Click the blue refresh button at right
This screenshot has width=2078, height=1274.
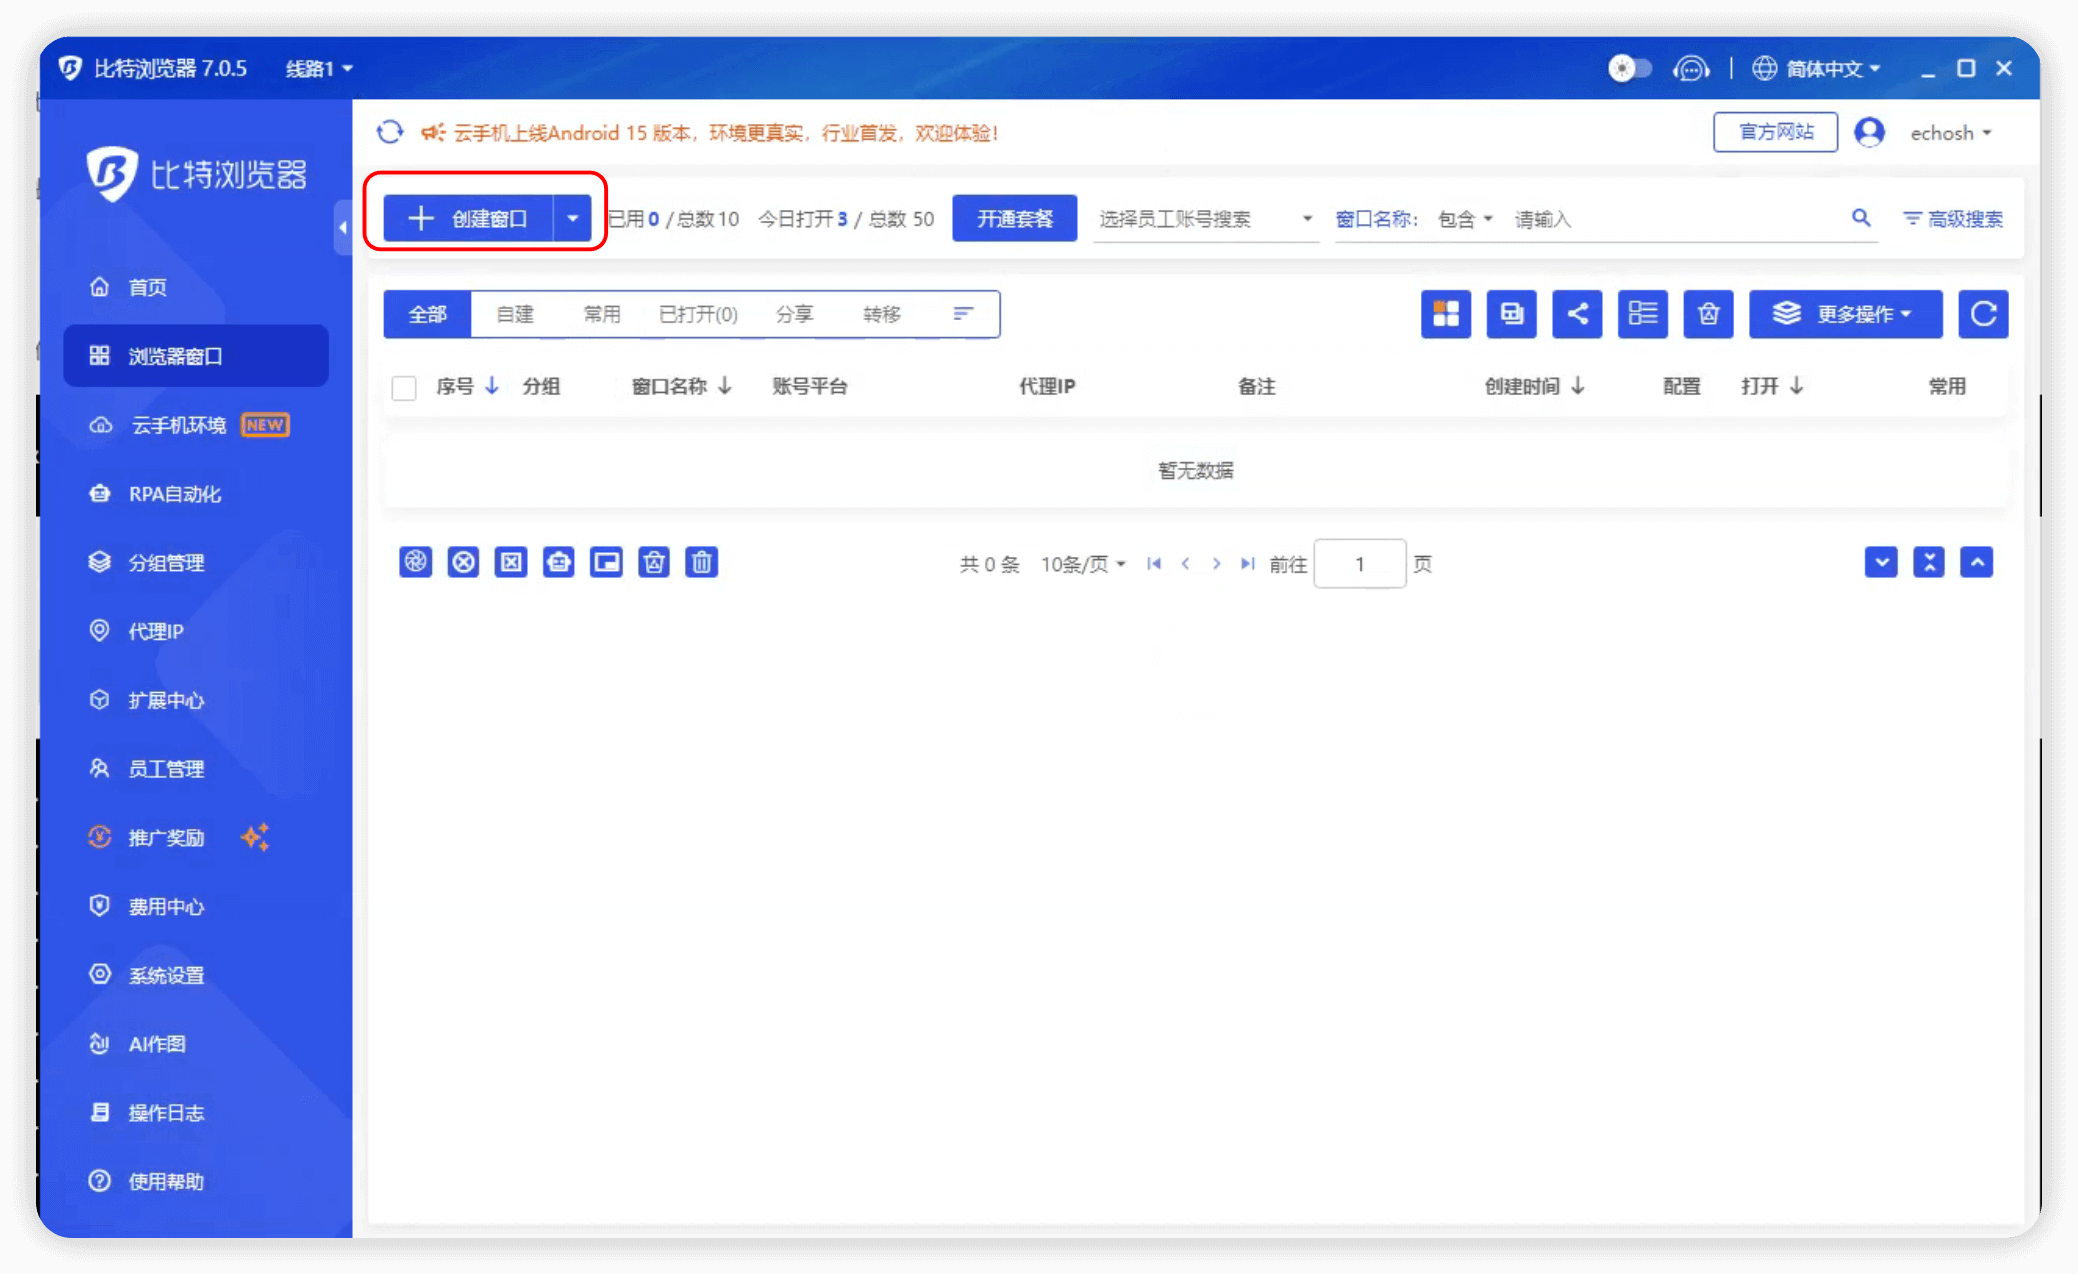[x=1982, y=314]
